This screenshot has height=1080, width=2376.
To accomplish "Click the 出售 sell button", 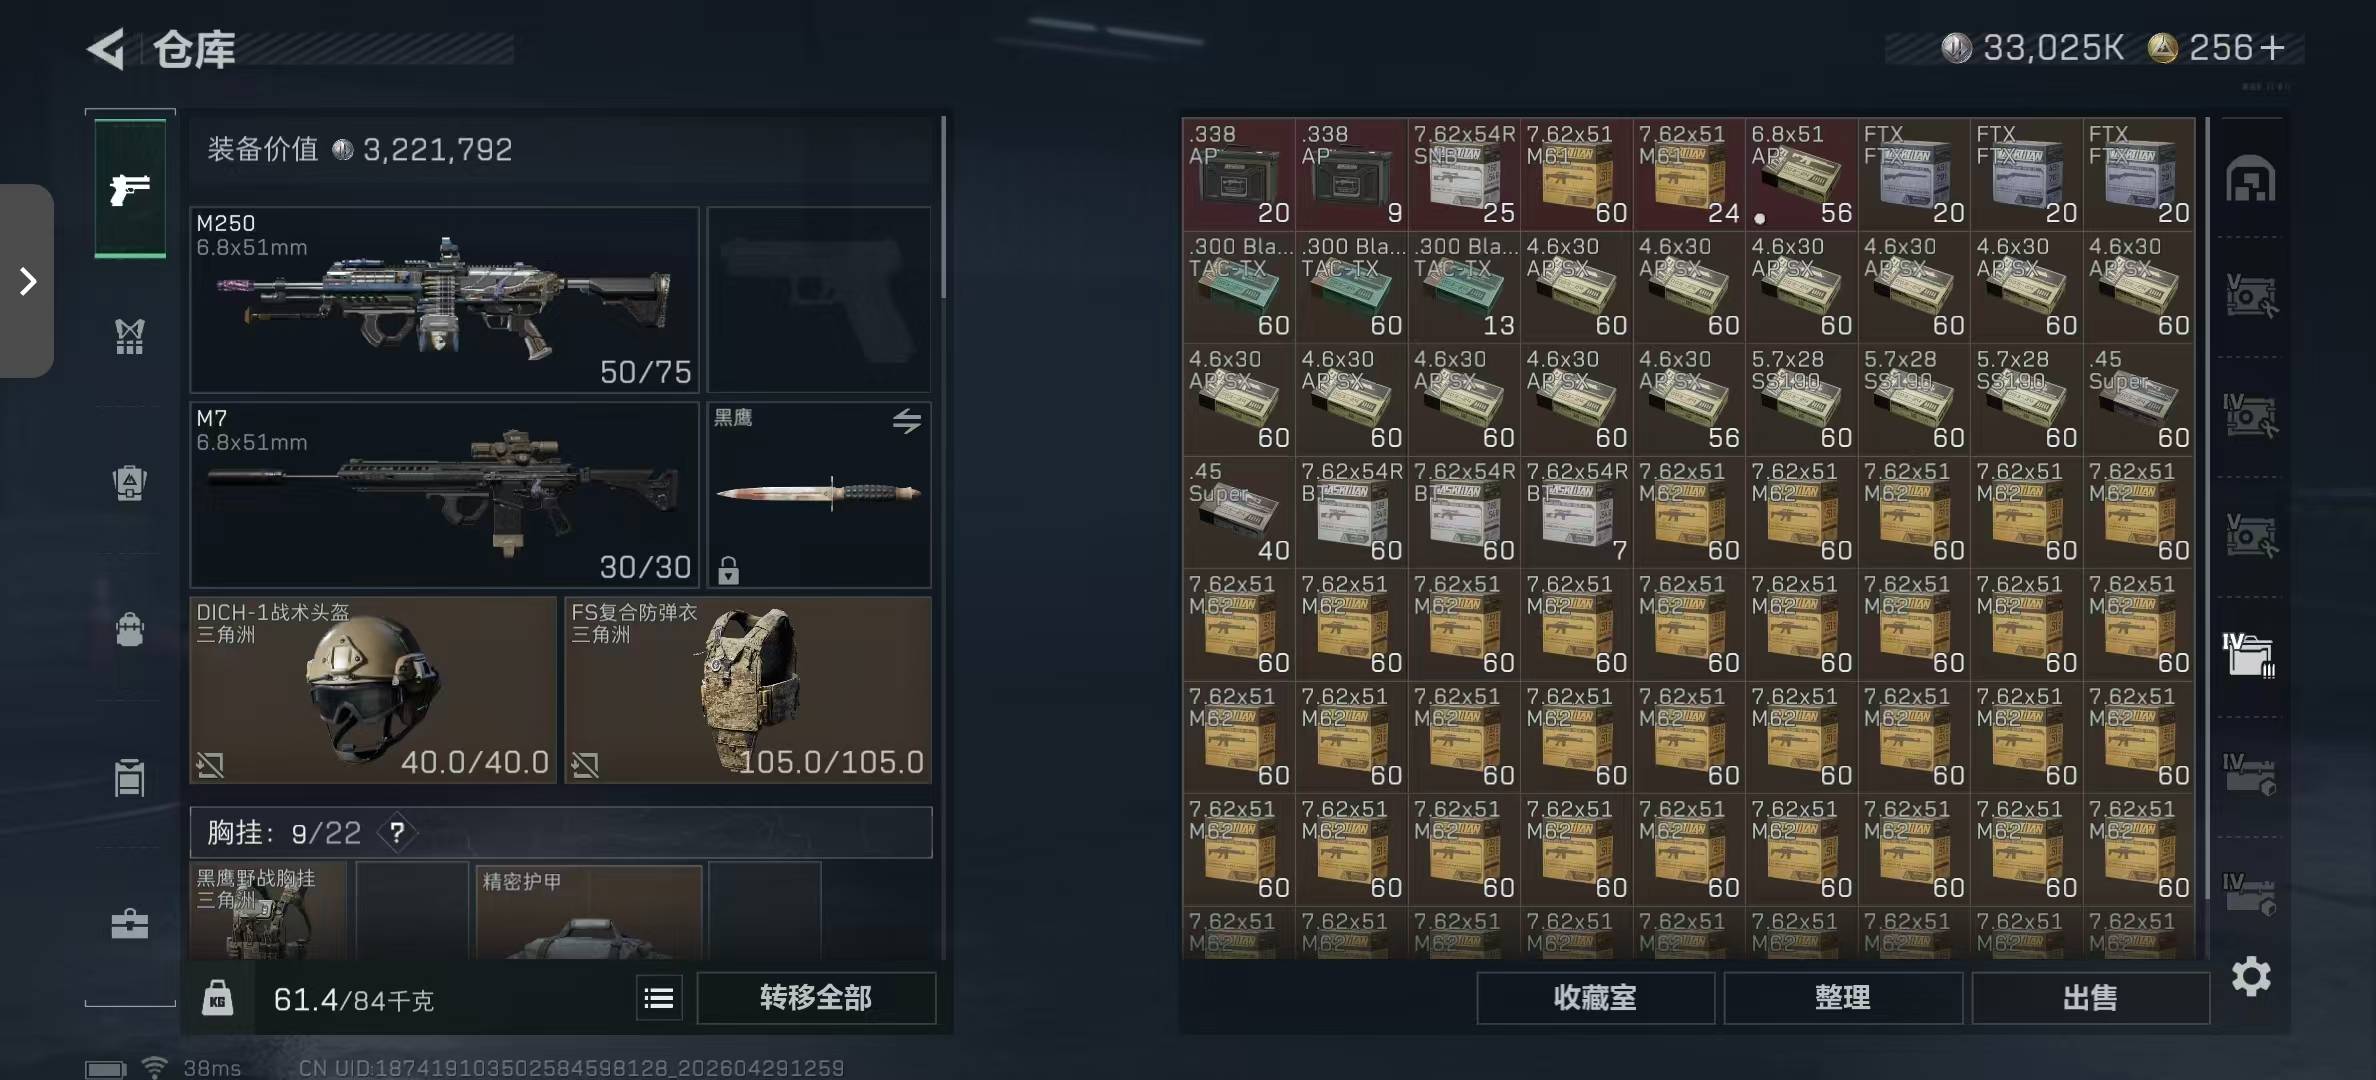I will click(x=2090, y=998).
